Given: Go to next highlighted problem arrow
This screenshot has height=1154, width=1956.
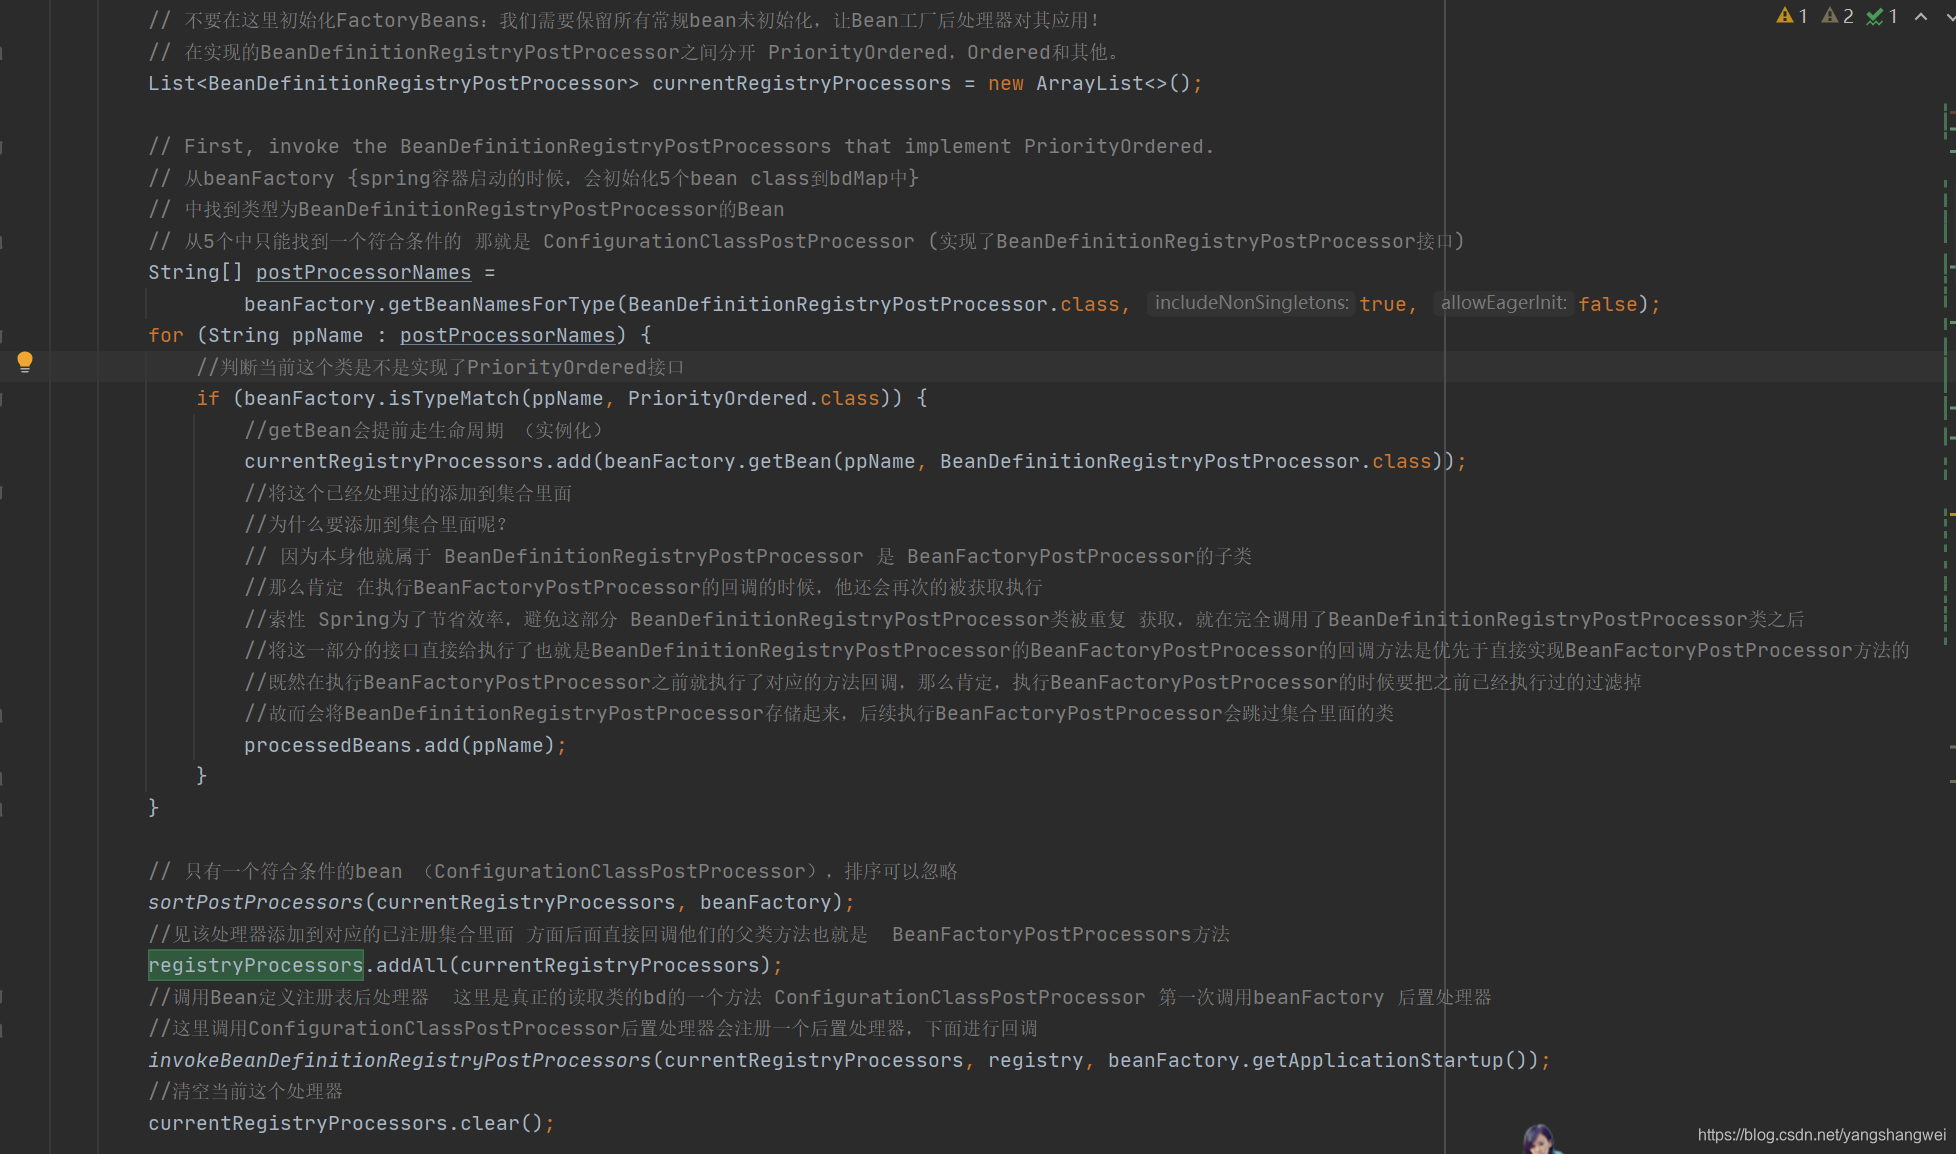Looking at the screenshot, I should 1950,16.
